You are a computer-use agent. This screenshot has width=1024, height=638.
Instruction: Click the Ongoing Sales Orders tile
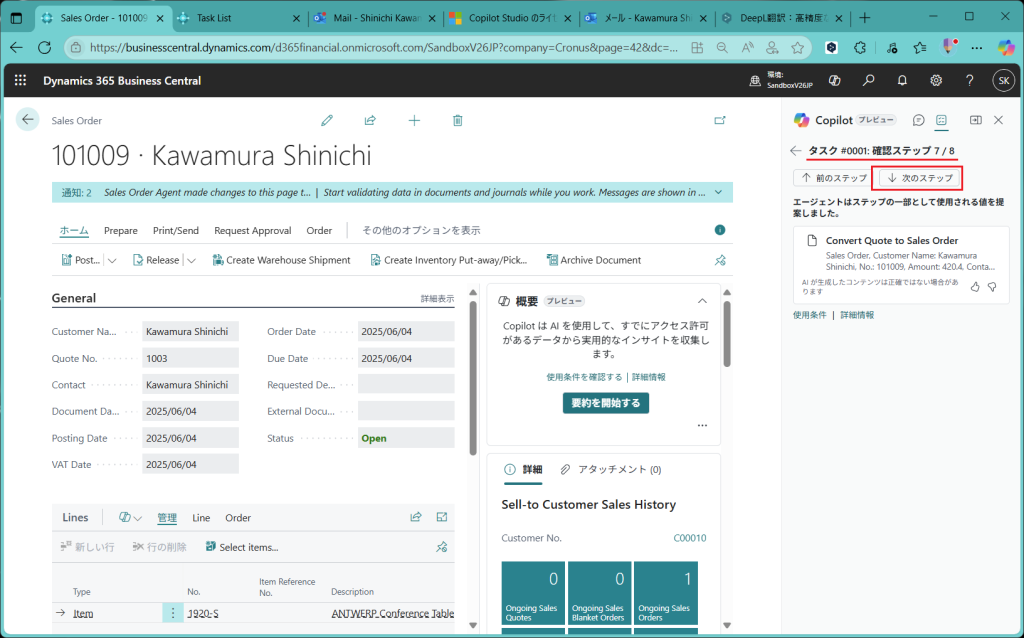point(665,593)
